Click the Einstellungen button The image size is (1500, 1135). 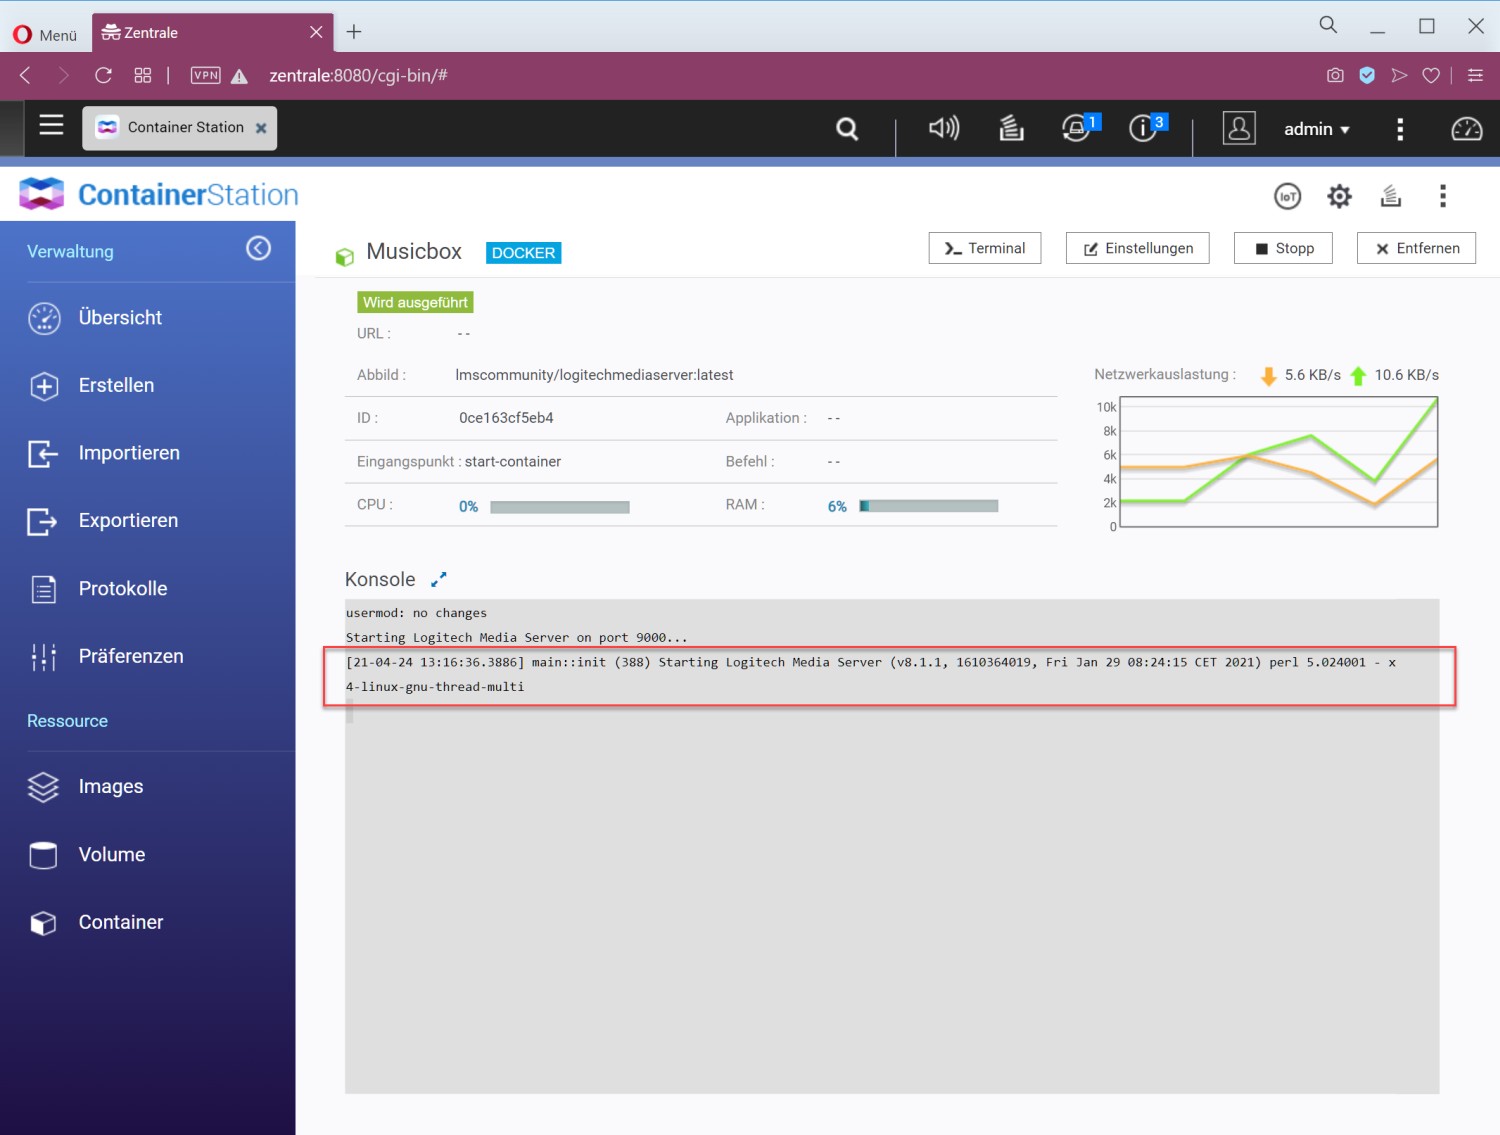pos(1138,248)
